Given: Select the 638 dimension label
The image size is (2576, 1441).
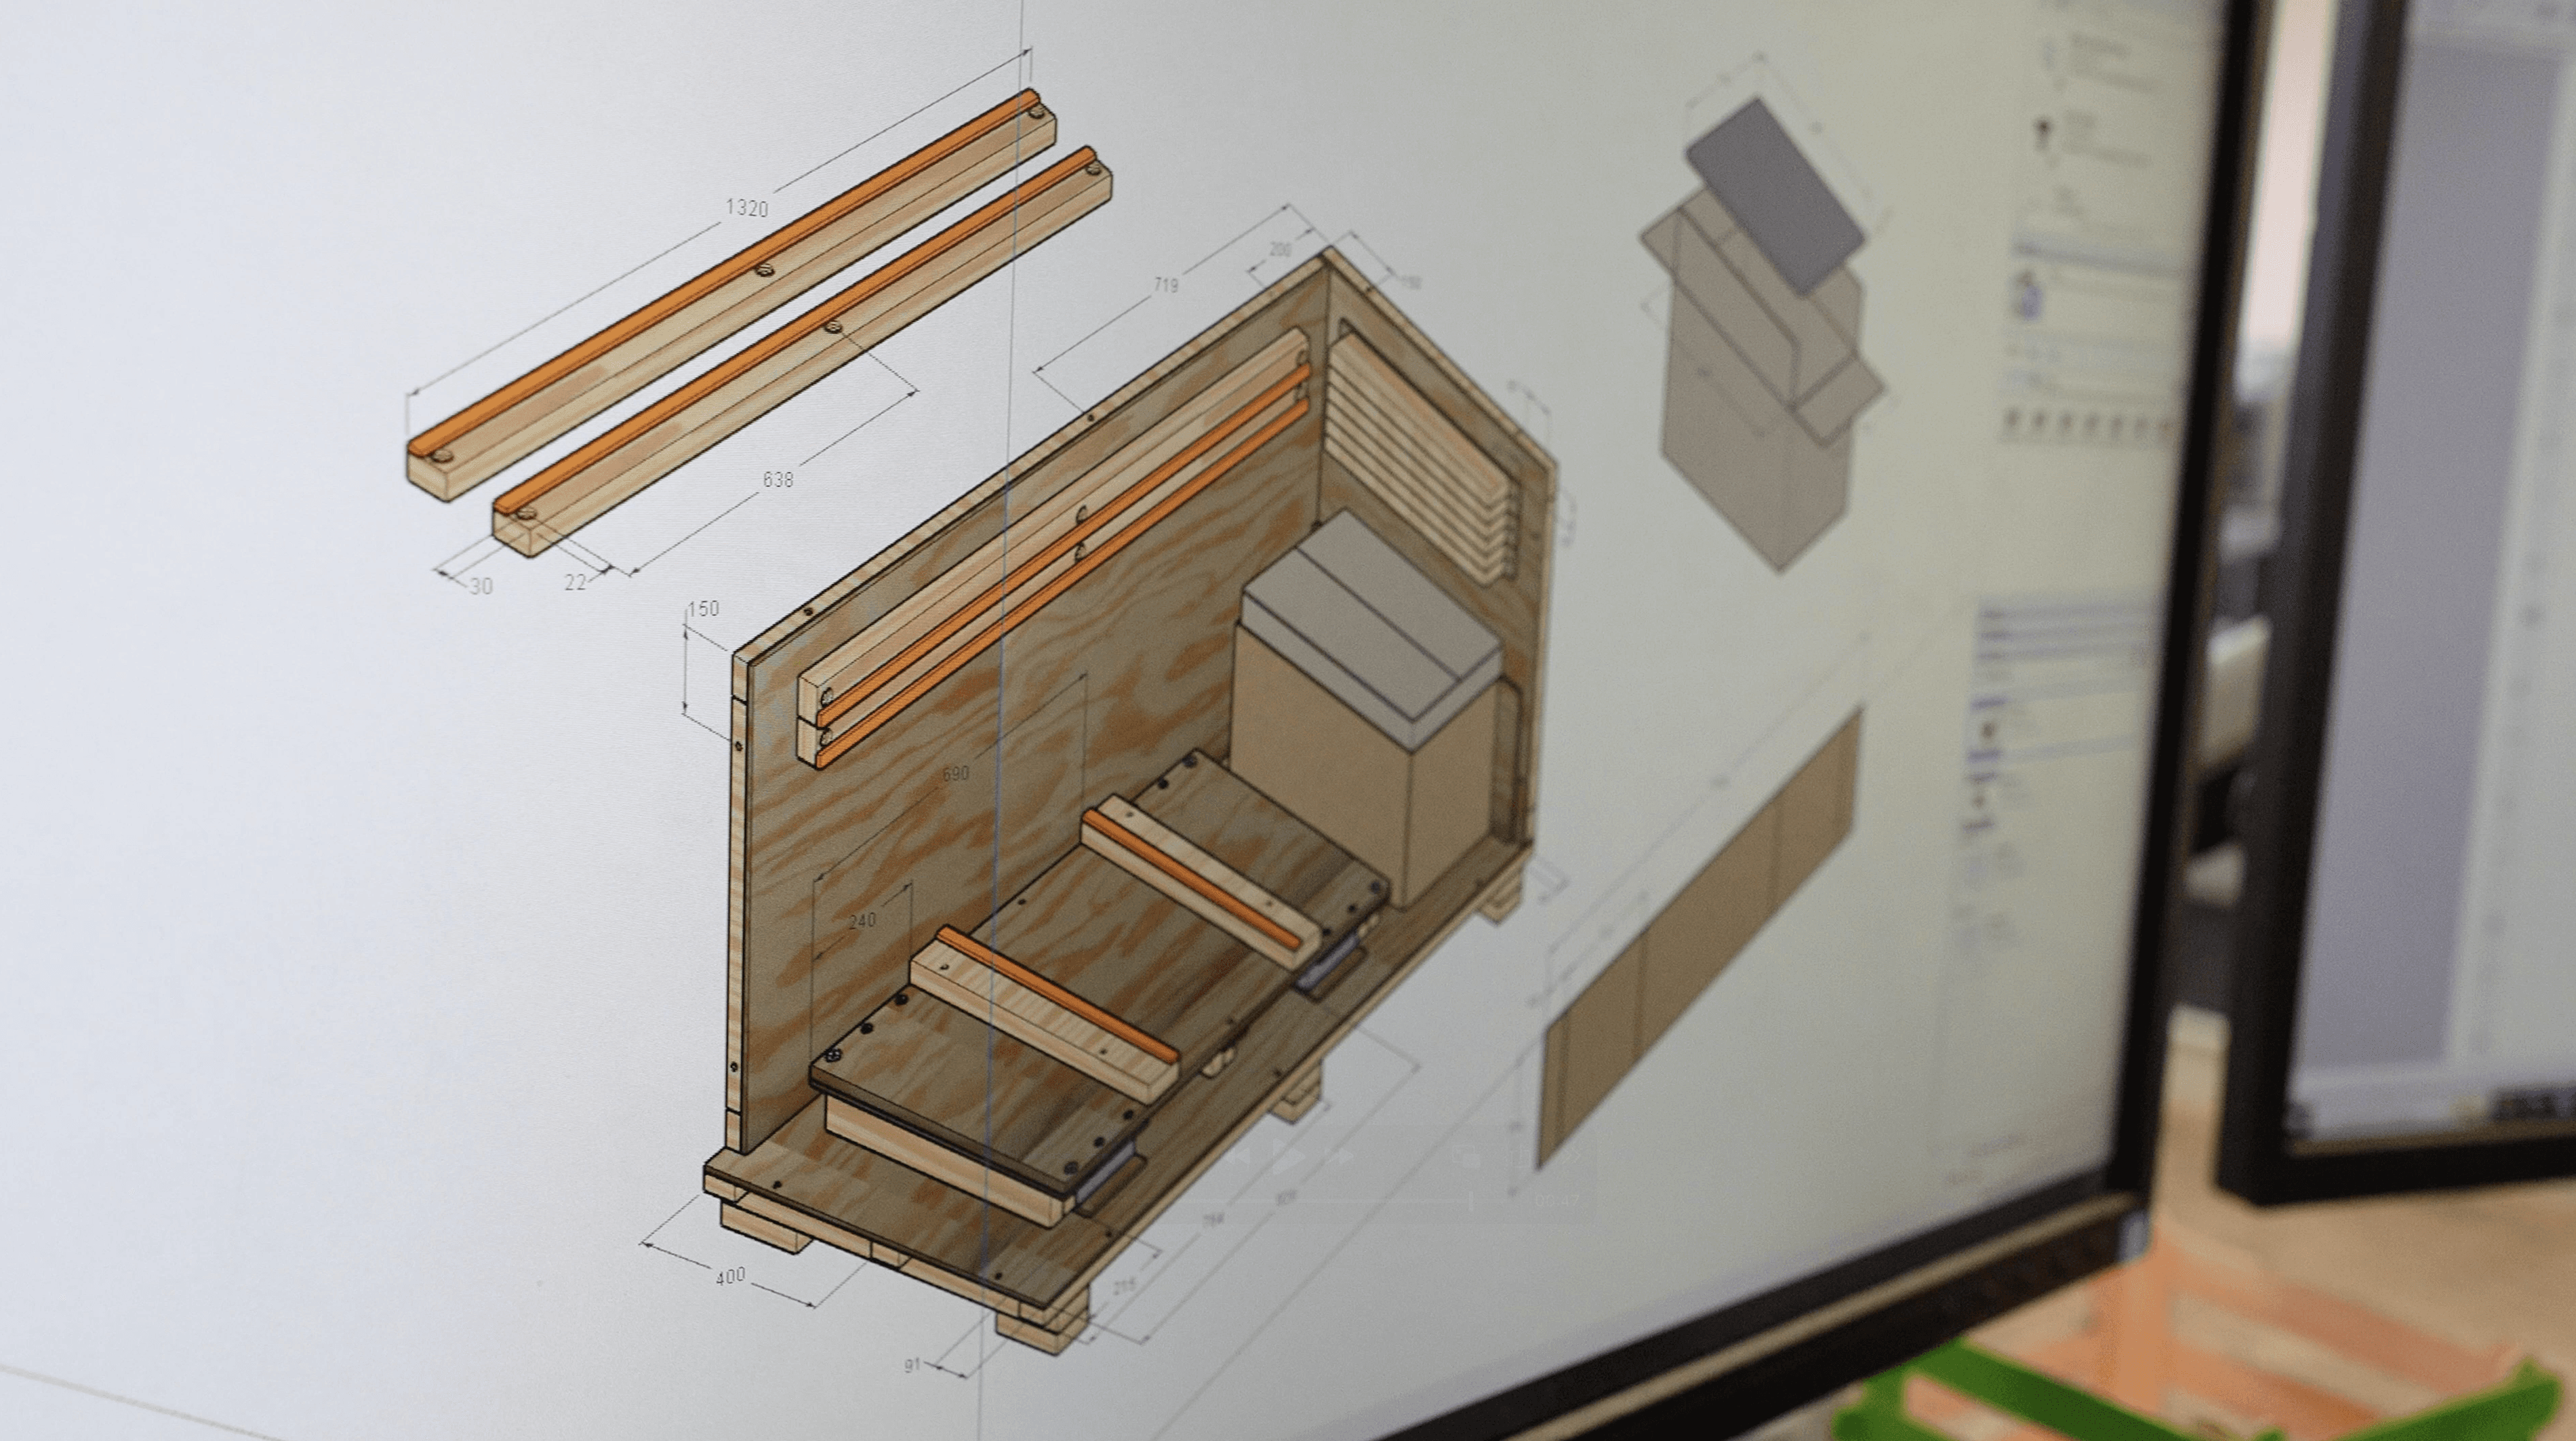Looking at the screenshot, I should click(777, 480).
